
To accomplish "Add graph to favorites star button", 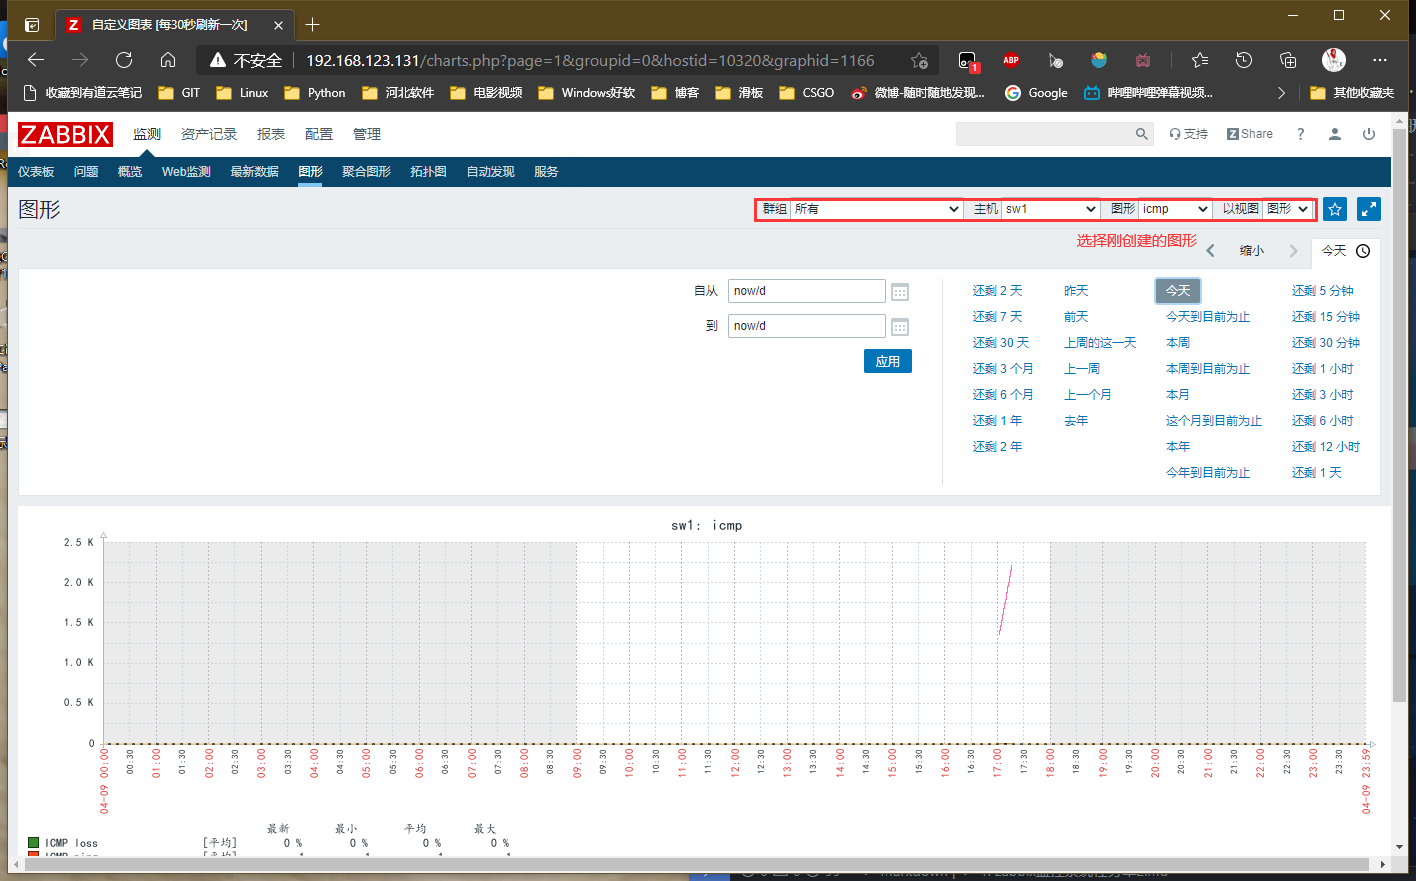I will click(x=1335, y=209).
